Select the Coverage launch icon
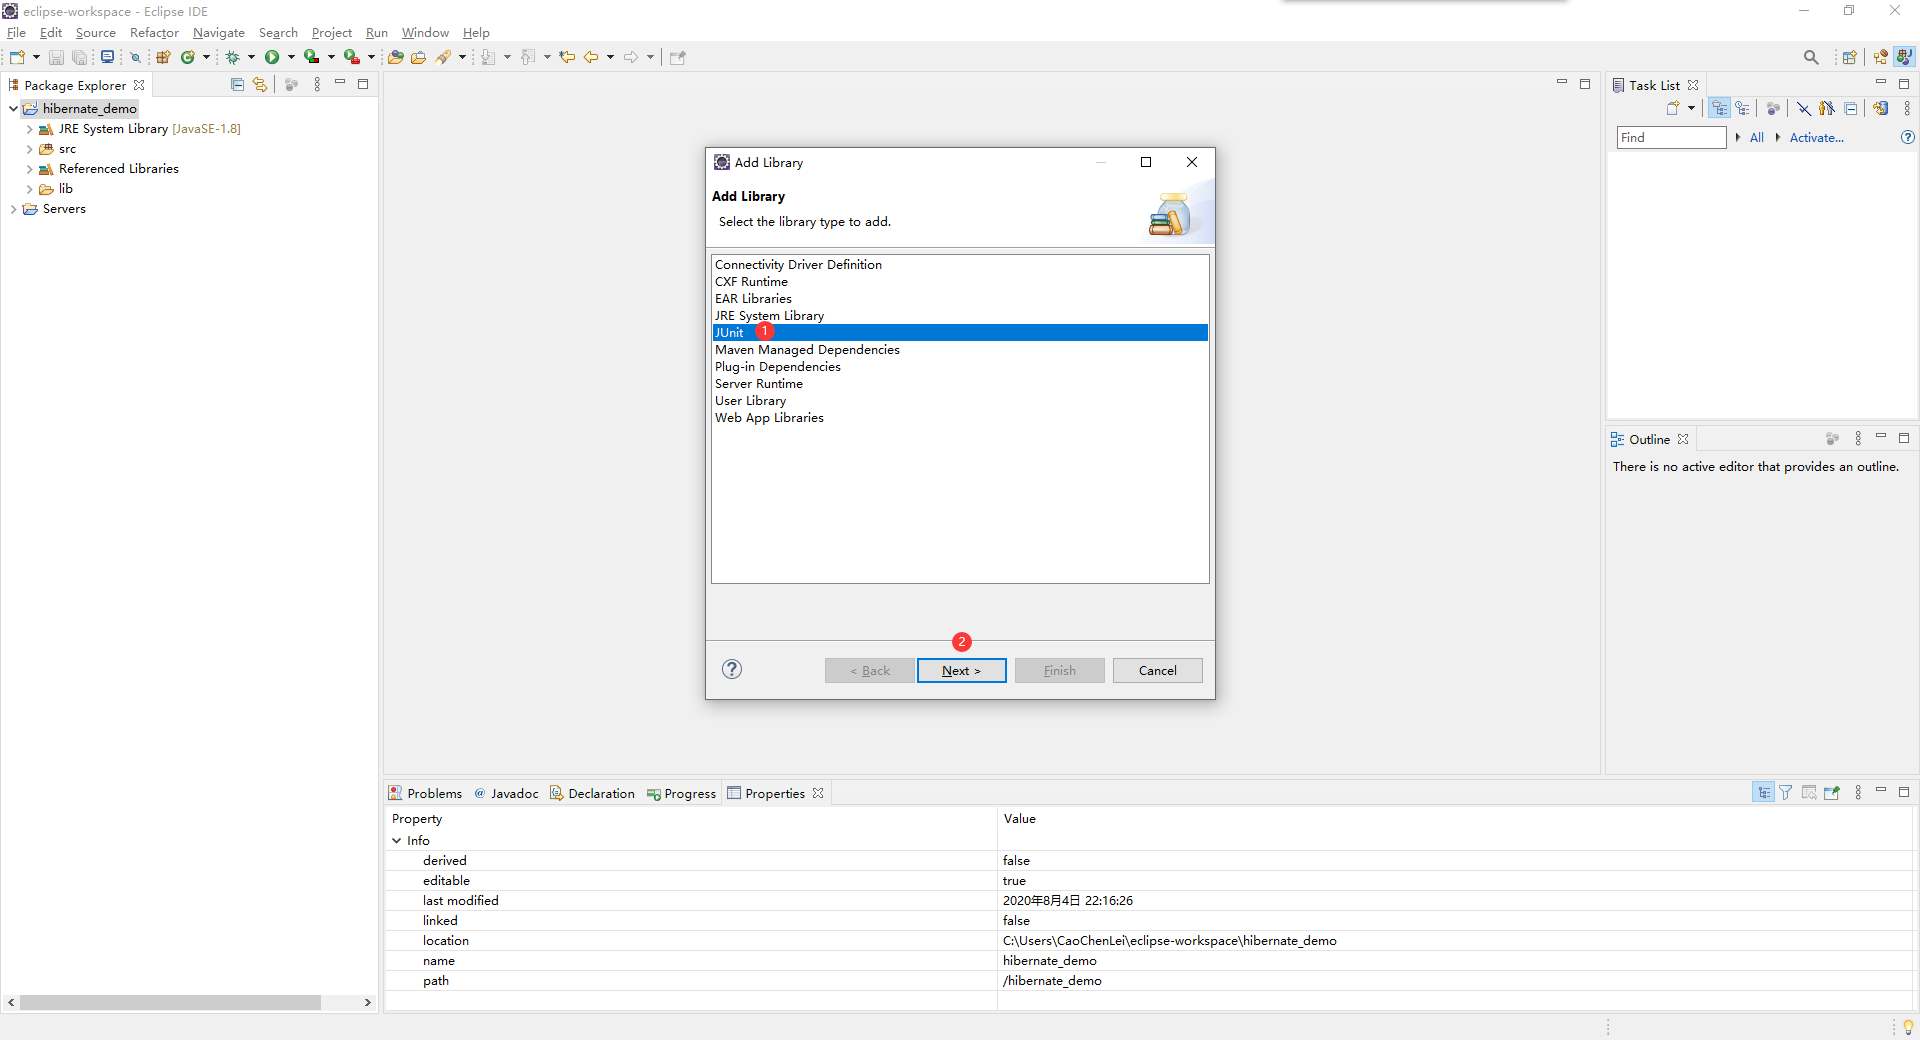This screenshot has height=1040, width=1920. point(310,57)
